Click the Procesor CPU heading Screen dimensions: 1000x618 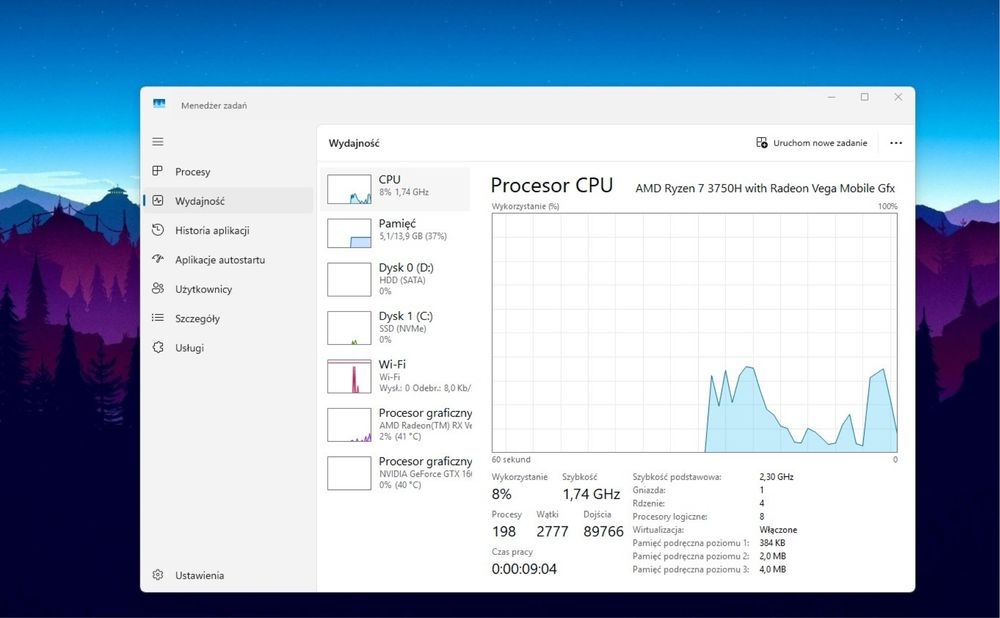click(552, 185)
